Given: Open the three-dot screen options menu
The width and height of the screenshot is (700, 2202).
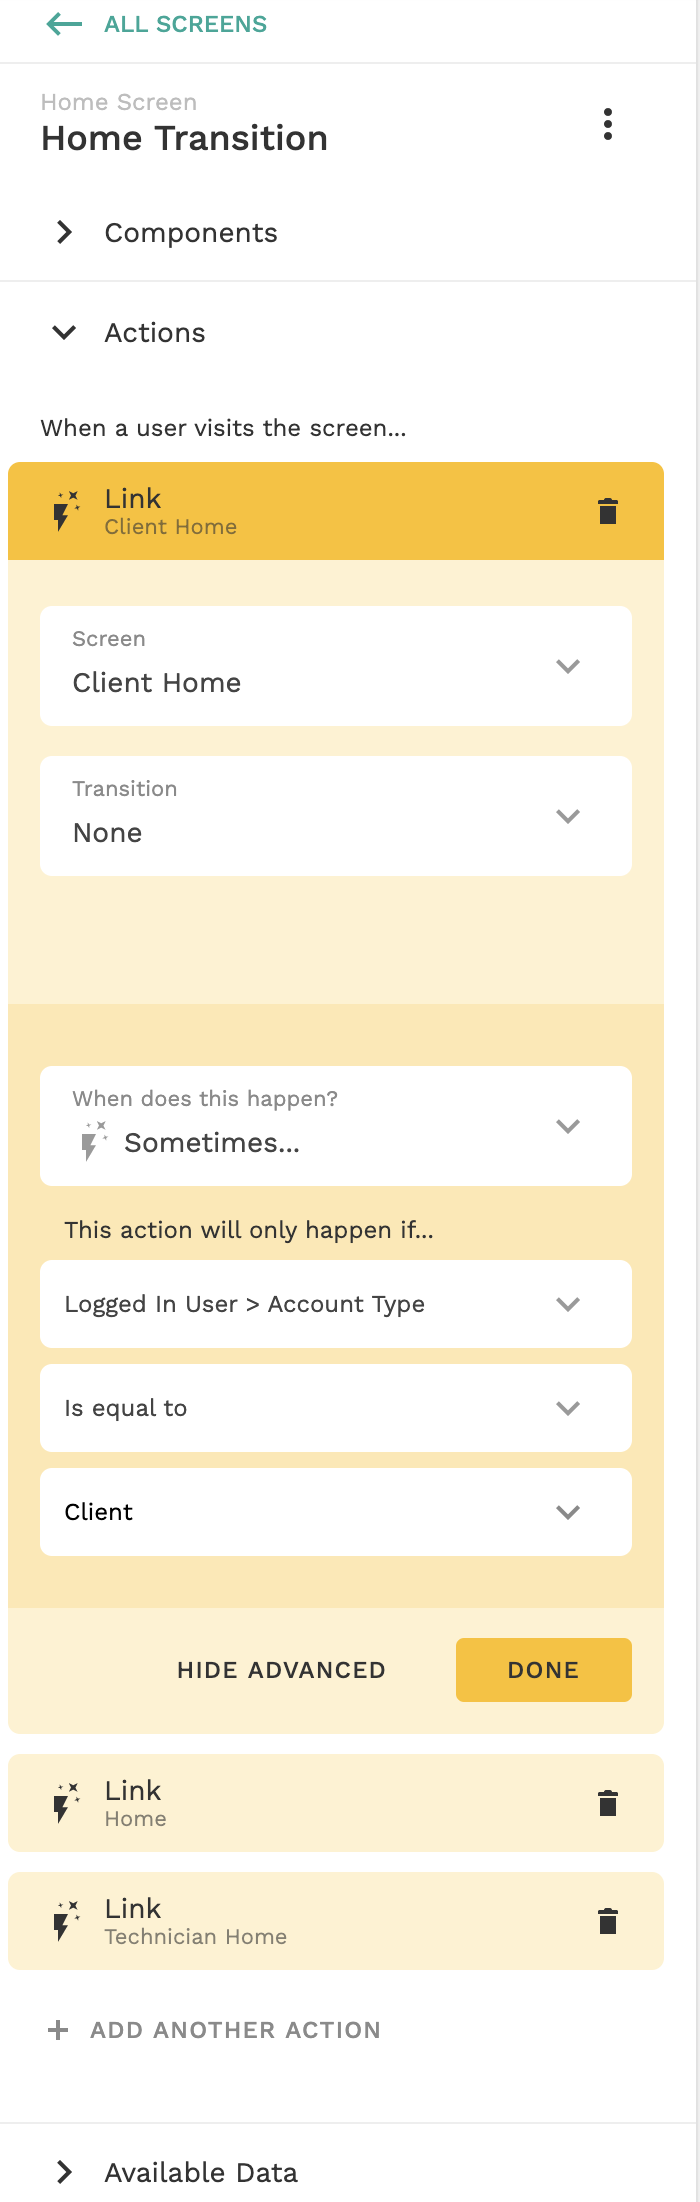Looking at the screenshot, I should (x=607, y=124).
